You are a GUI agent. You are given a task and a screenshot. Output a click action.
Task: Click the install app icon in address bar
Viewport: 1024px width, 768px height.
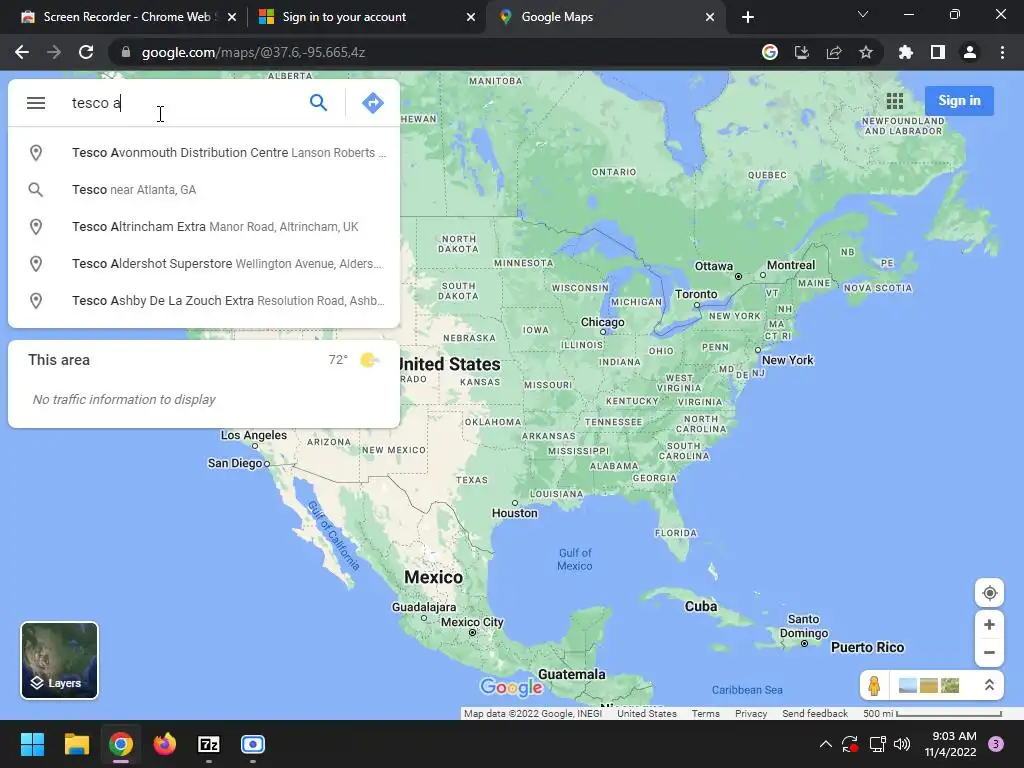point(802,52)
